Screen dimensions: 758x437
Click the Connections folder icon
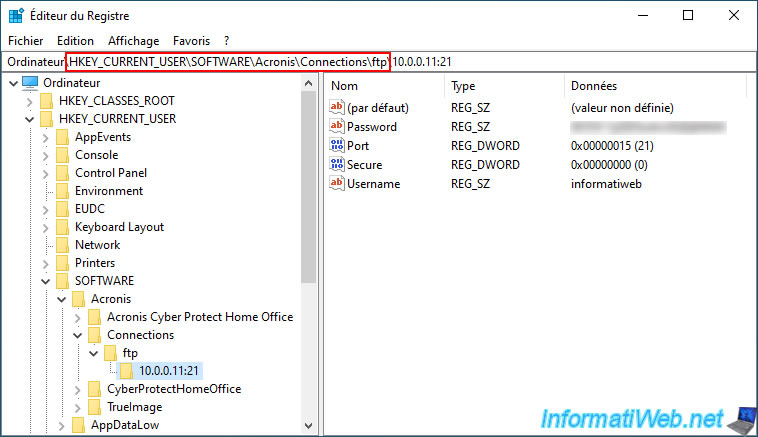94,335
